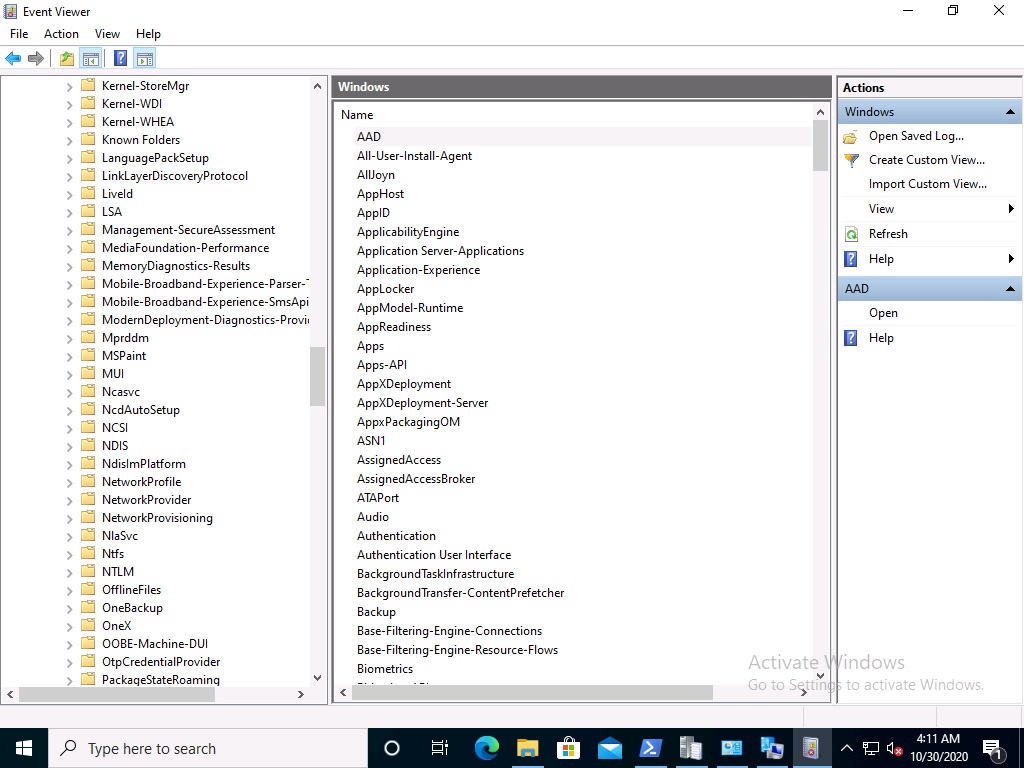Click the tree pane vertical scrollbar thumb
Viewport: 1024px width, 768px height.
(x=317, y=376)
